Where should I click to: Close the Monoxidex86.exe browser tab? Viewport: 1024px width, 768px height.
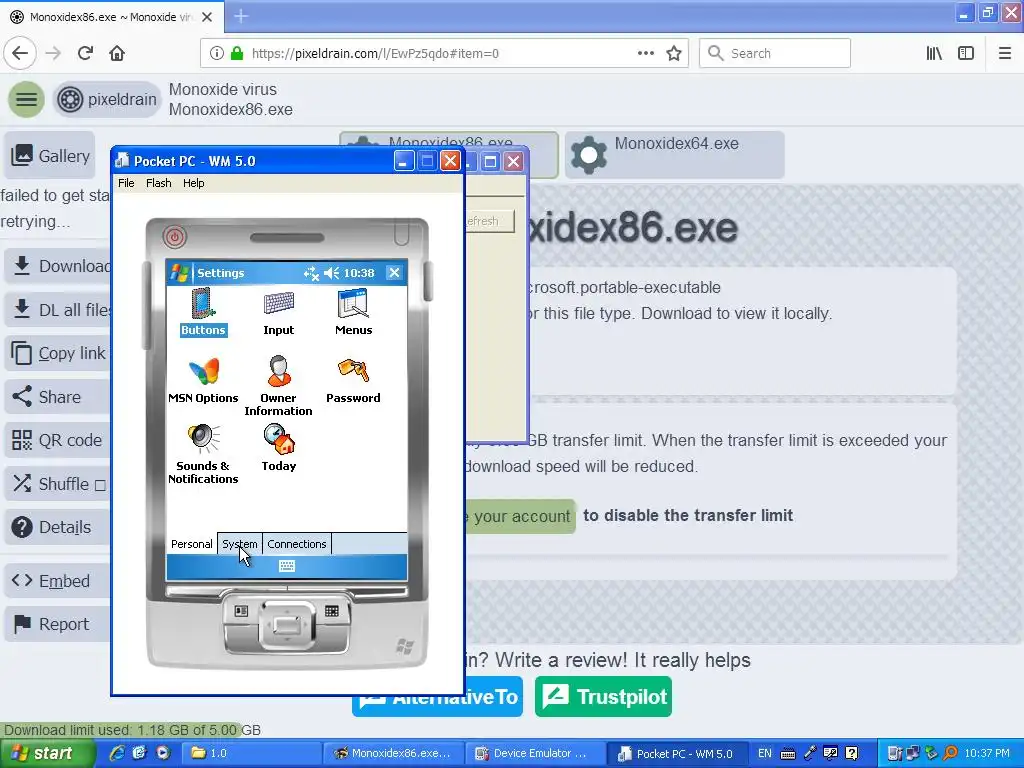pos(207,17)
